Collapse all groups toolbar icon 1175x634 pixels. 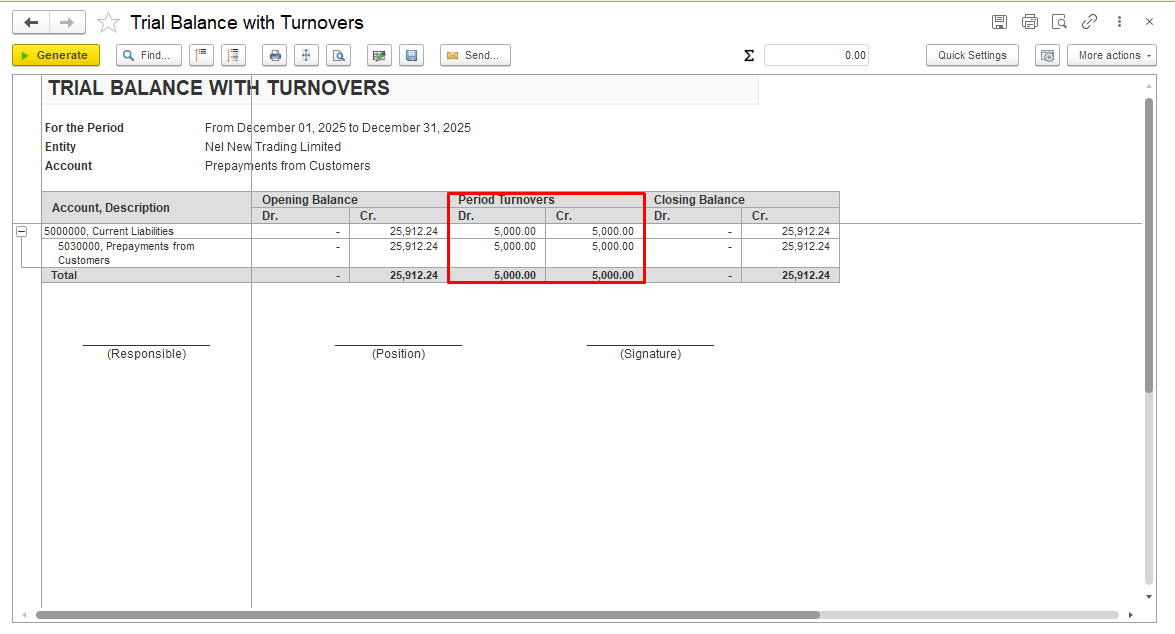pyautogui.click(x=202, y=55)
